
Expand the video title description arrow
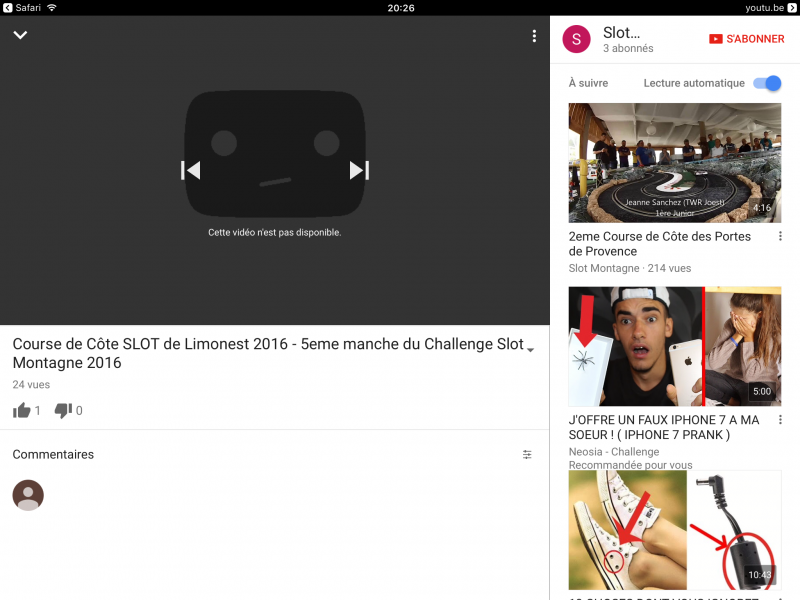point(530,349)
